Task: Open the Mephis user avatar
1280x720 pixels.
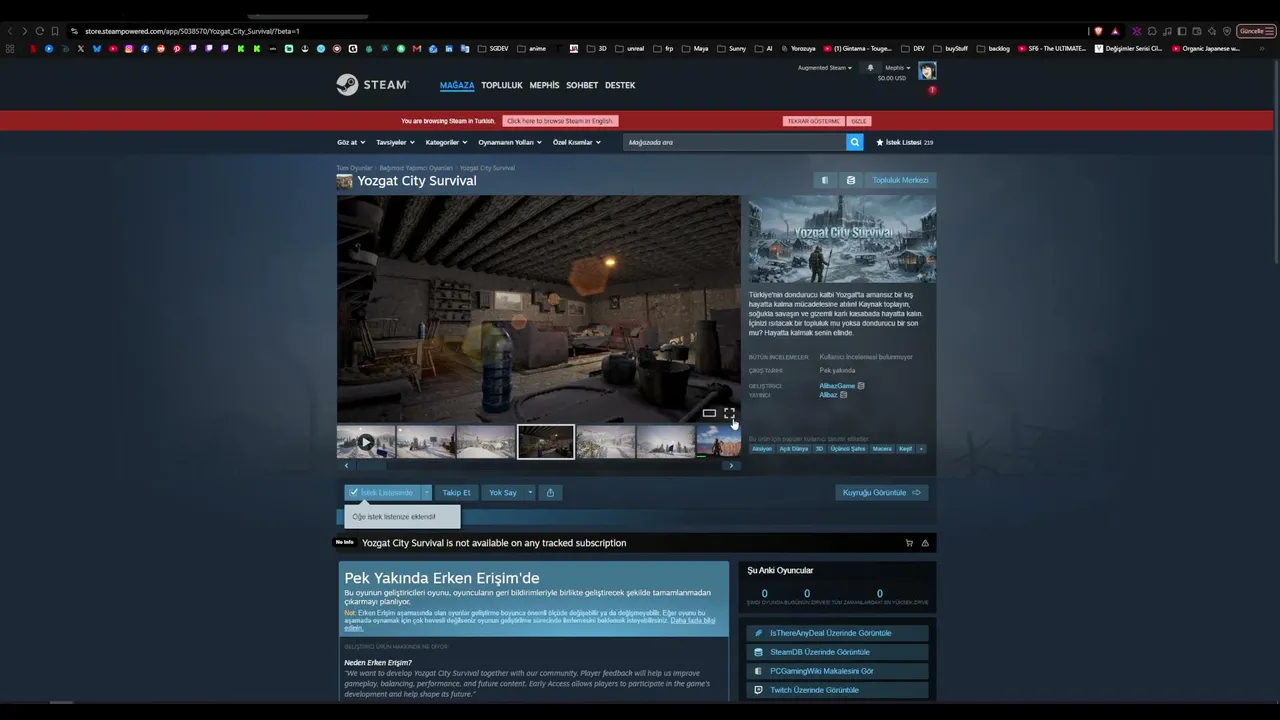Action: (x=927, y=71)
